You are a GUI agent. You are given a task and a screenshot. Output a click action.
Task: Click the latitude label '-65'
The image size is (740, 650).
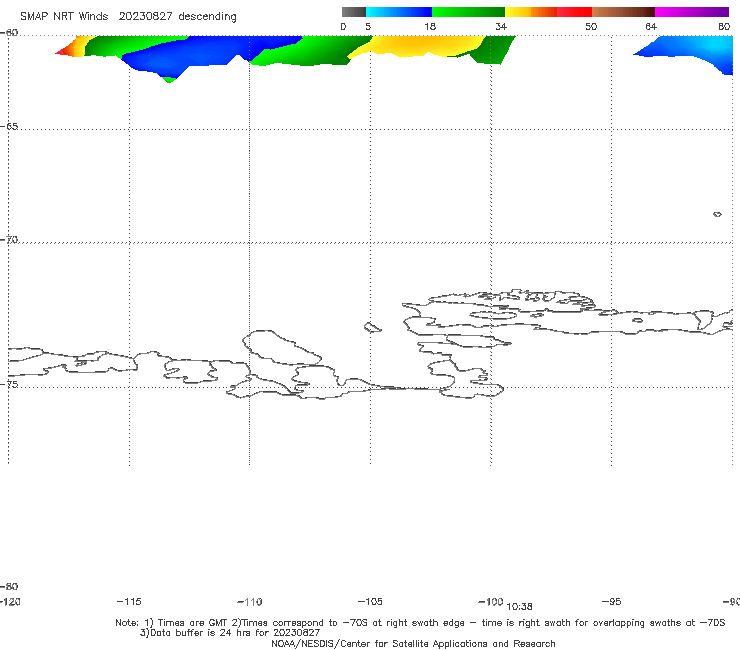[9, 127]
